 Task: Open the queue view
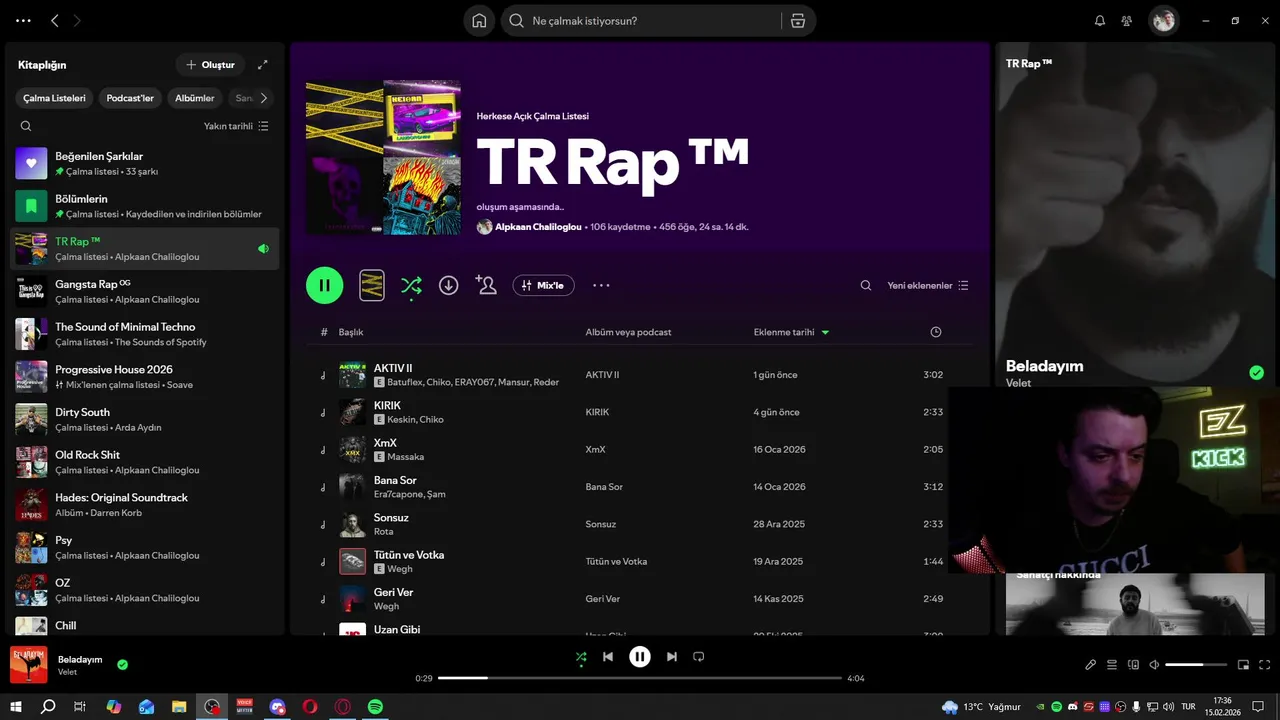tap(1112, 665)
